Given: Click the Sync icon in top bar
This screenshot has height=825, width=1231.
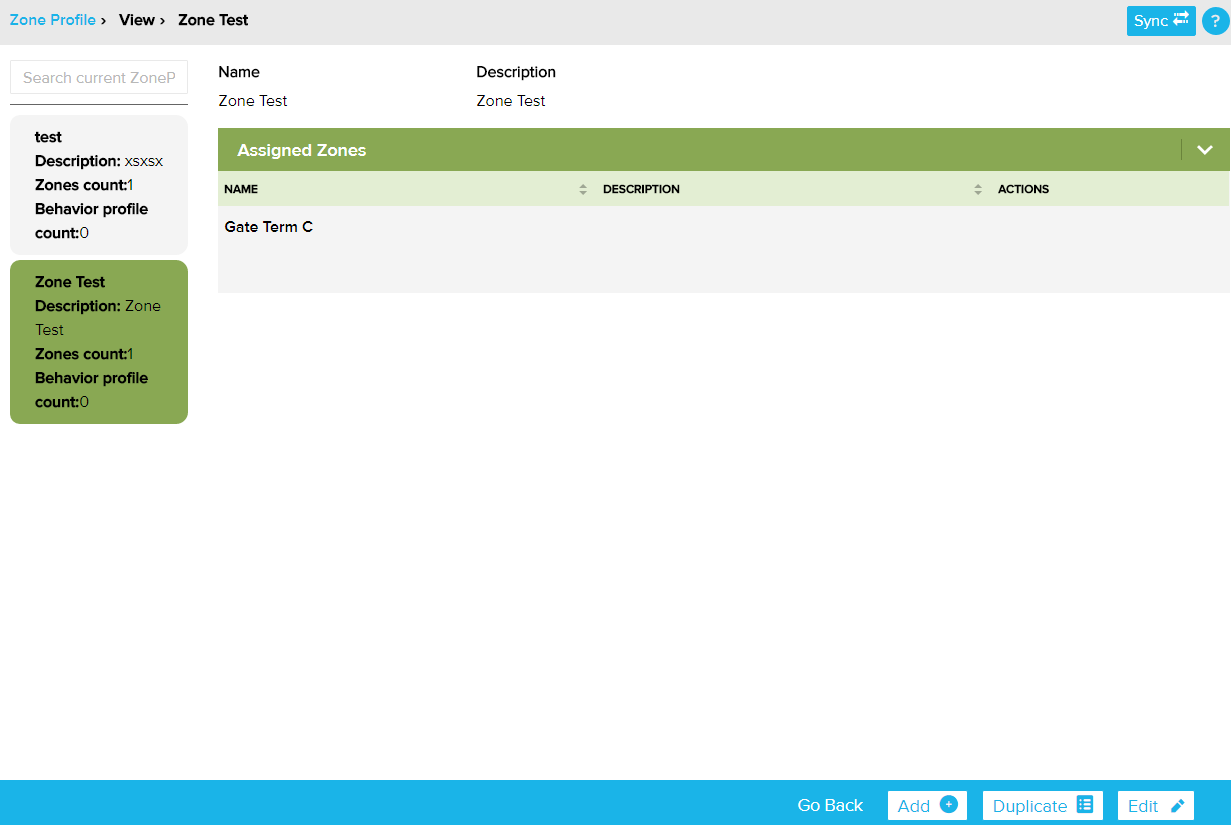Looking at the screenshot, I should click(1180, 20).
